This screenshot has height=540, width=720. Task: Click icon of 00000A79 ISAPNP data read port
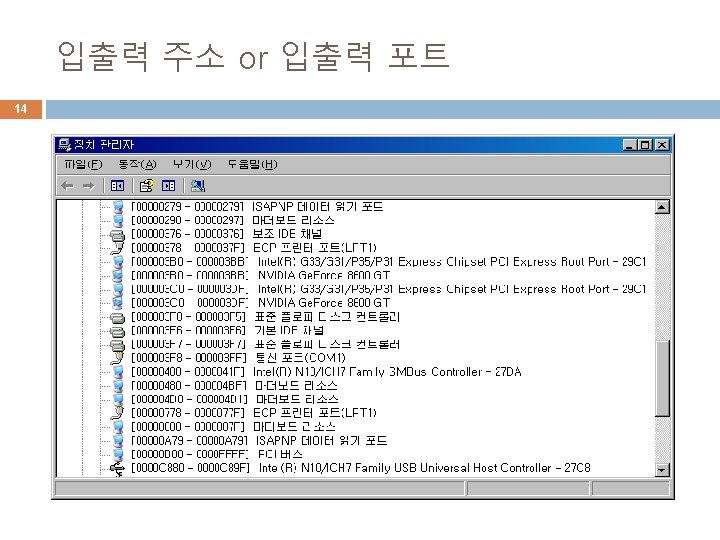click(x=118, y=441)
